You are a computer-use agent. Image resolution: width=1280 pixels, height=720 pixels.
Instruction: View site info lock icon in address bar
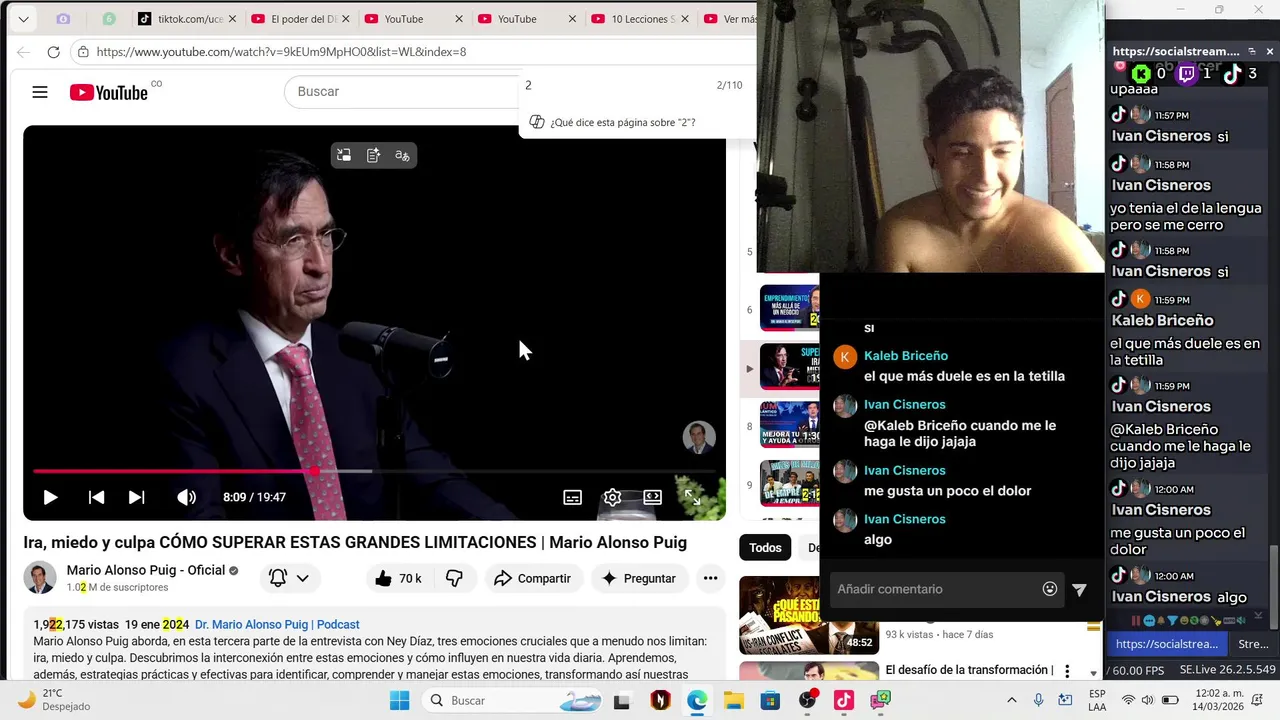point(83,52)
